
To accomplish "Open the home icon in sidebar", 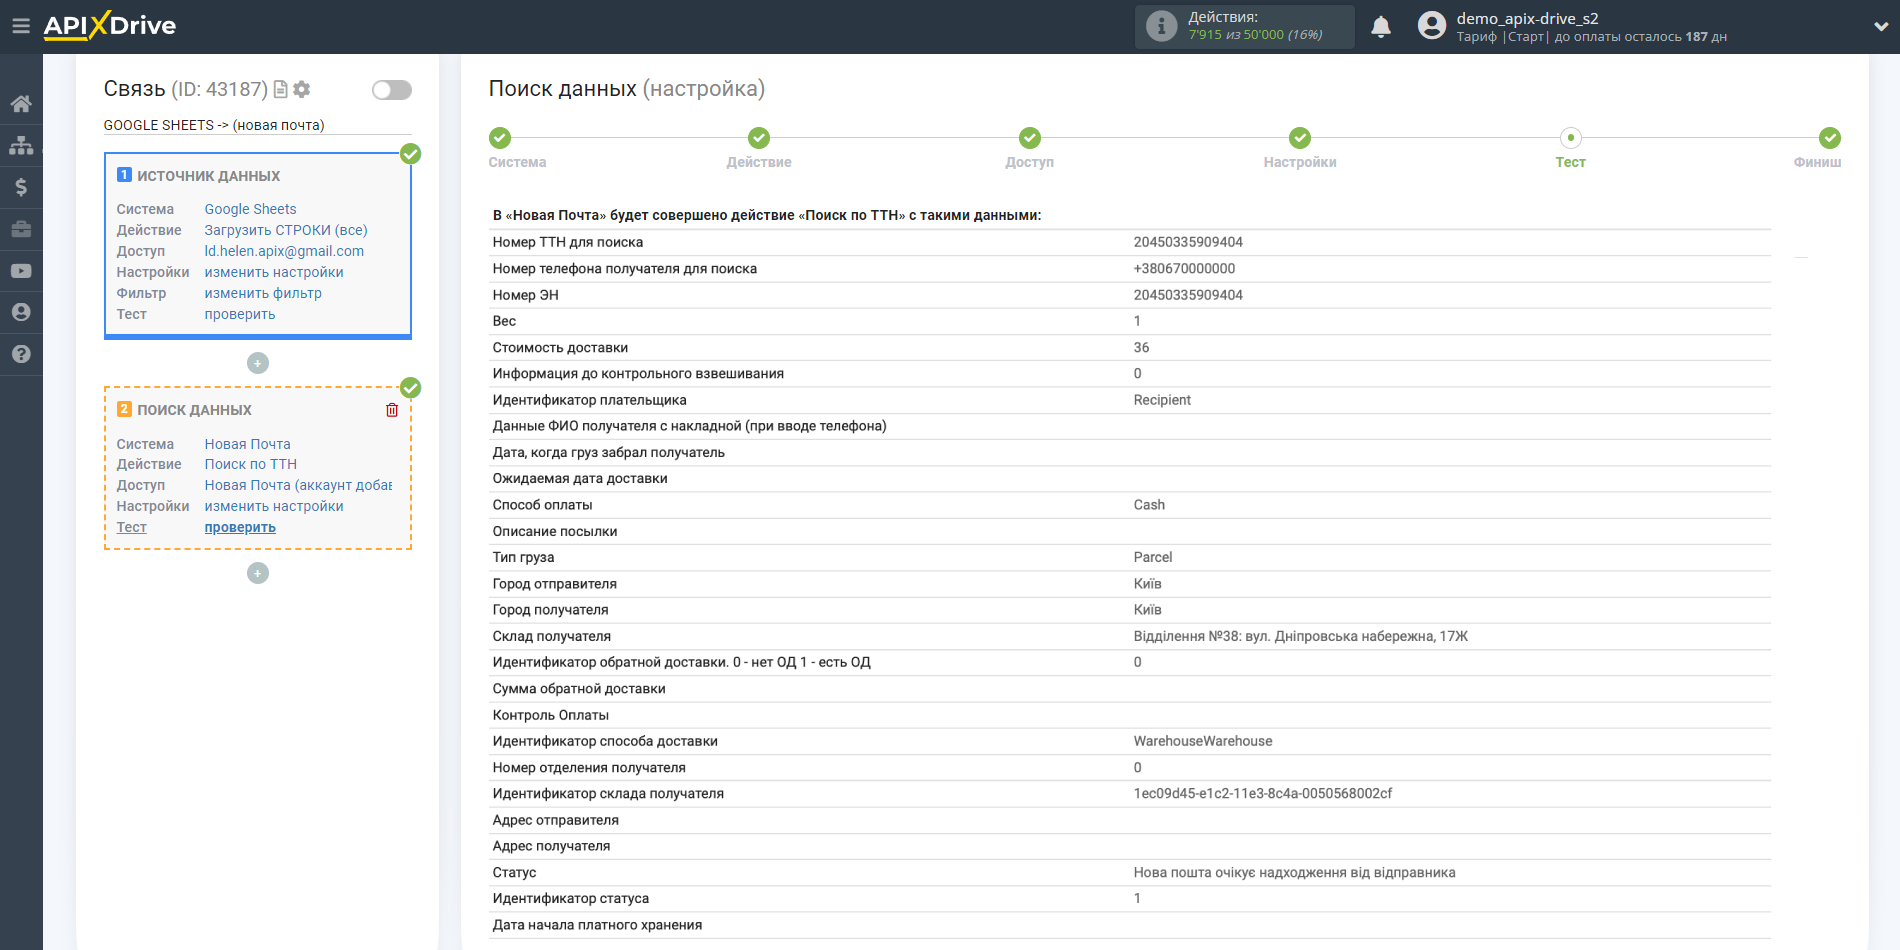I will [21, 104].
